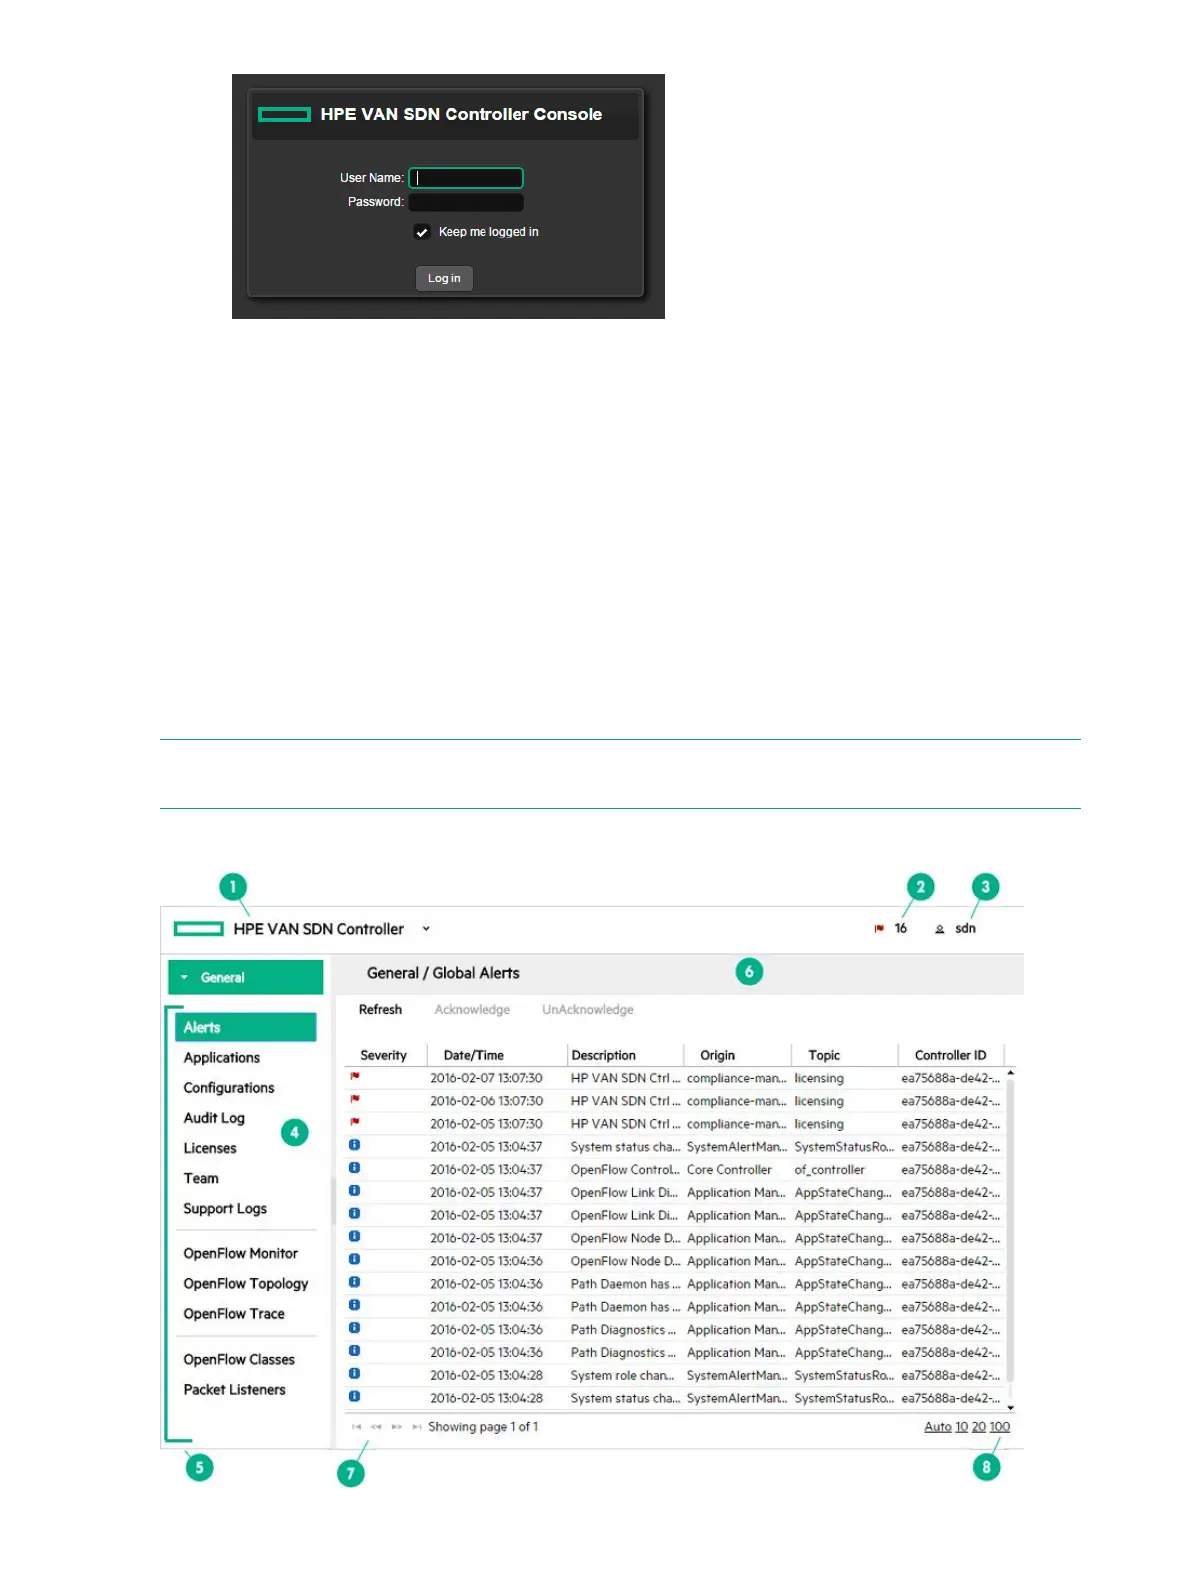
Task: Click the scrollbar down arrow of alerts table
Action: coord(1011,1407)
